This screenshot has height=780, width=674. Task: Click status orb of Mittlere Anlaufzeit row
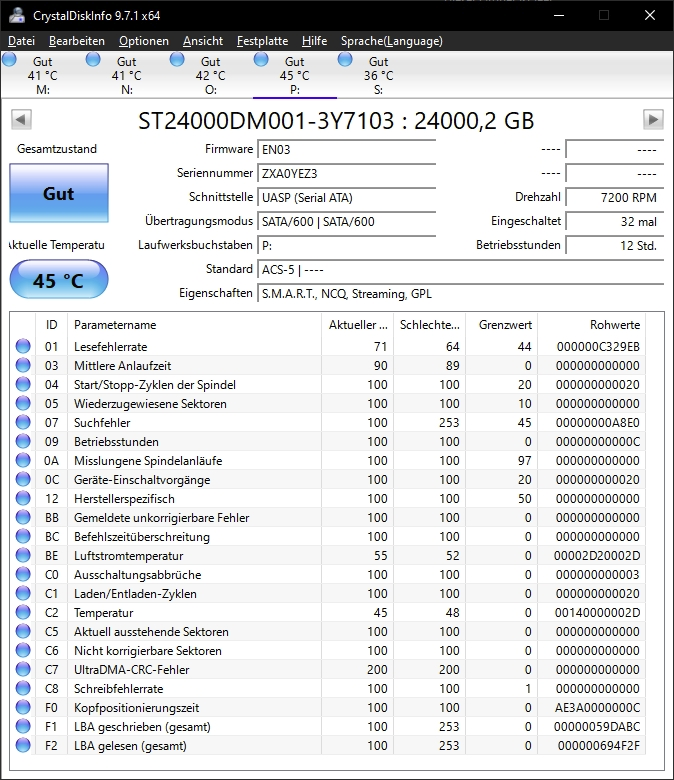[23, 365]
